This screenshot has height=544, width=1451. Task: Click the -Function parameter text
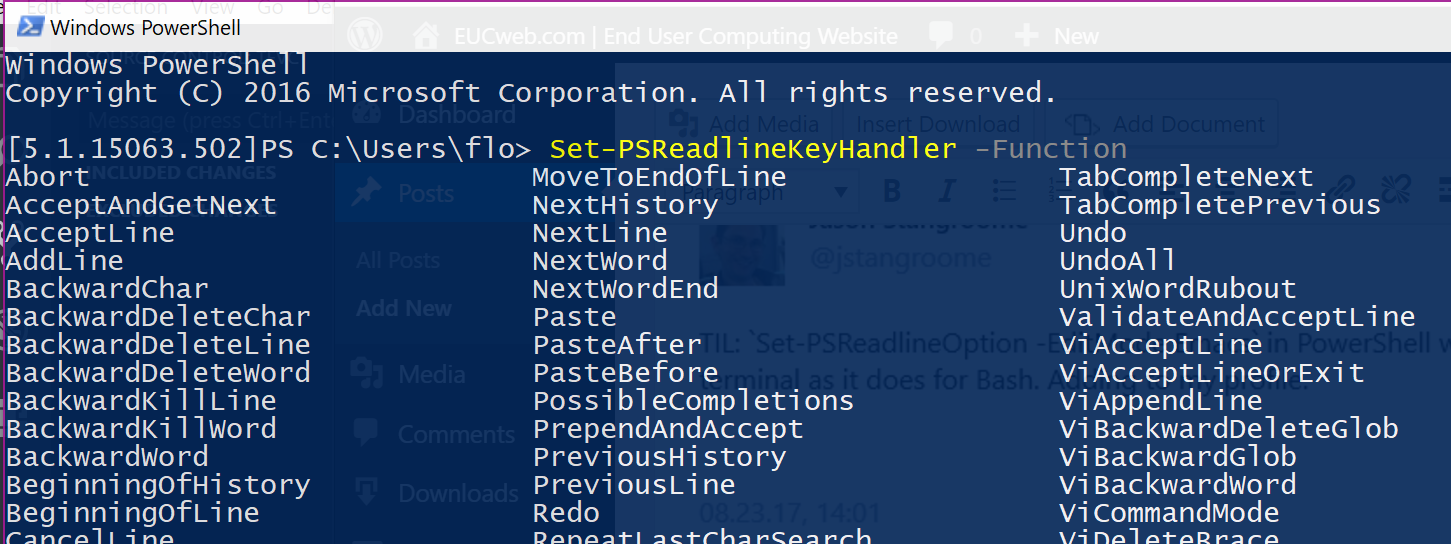click(x=1050, y=150)
